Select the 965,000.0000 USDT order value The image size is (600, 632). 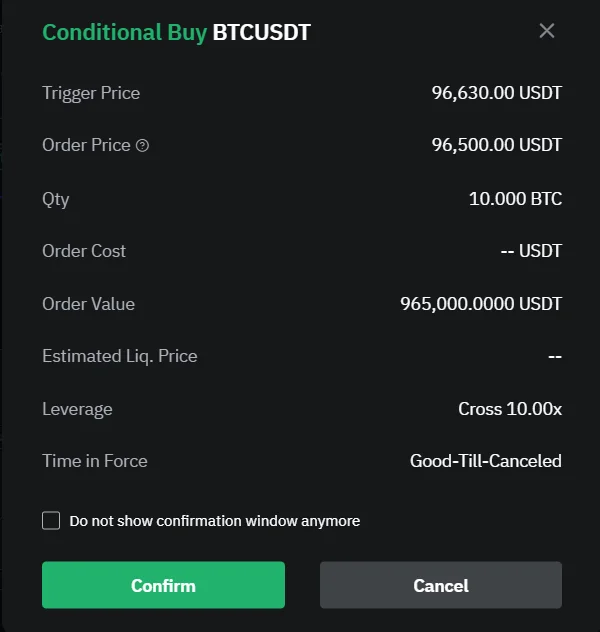(481, 303)
